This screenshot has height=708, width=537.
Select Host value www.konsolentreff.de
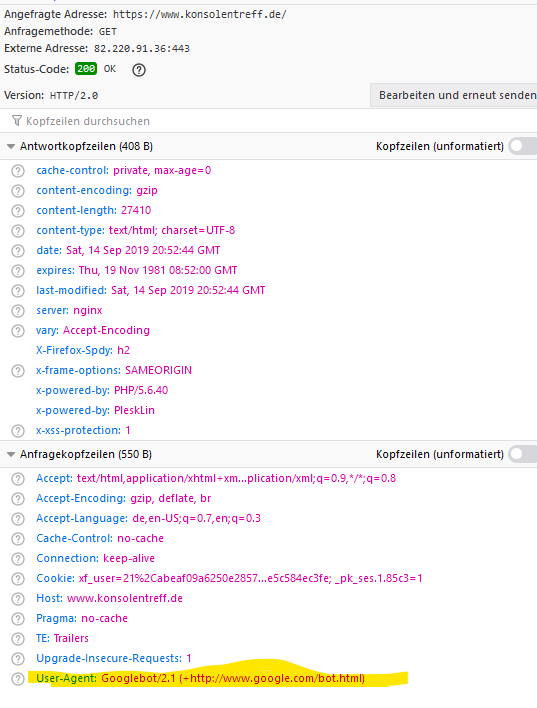(125, 599)
